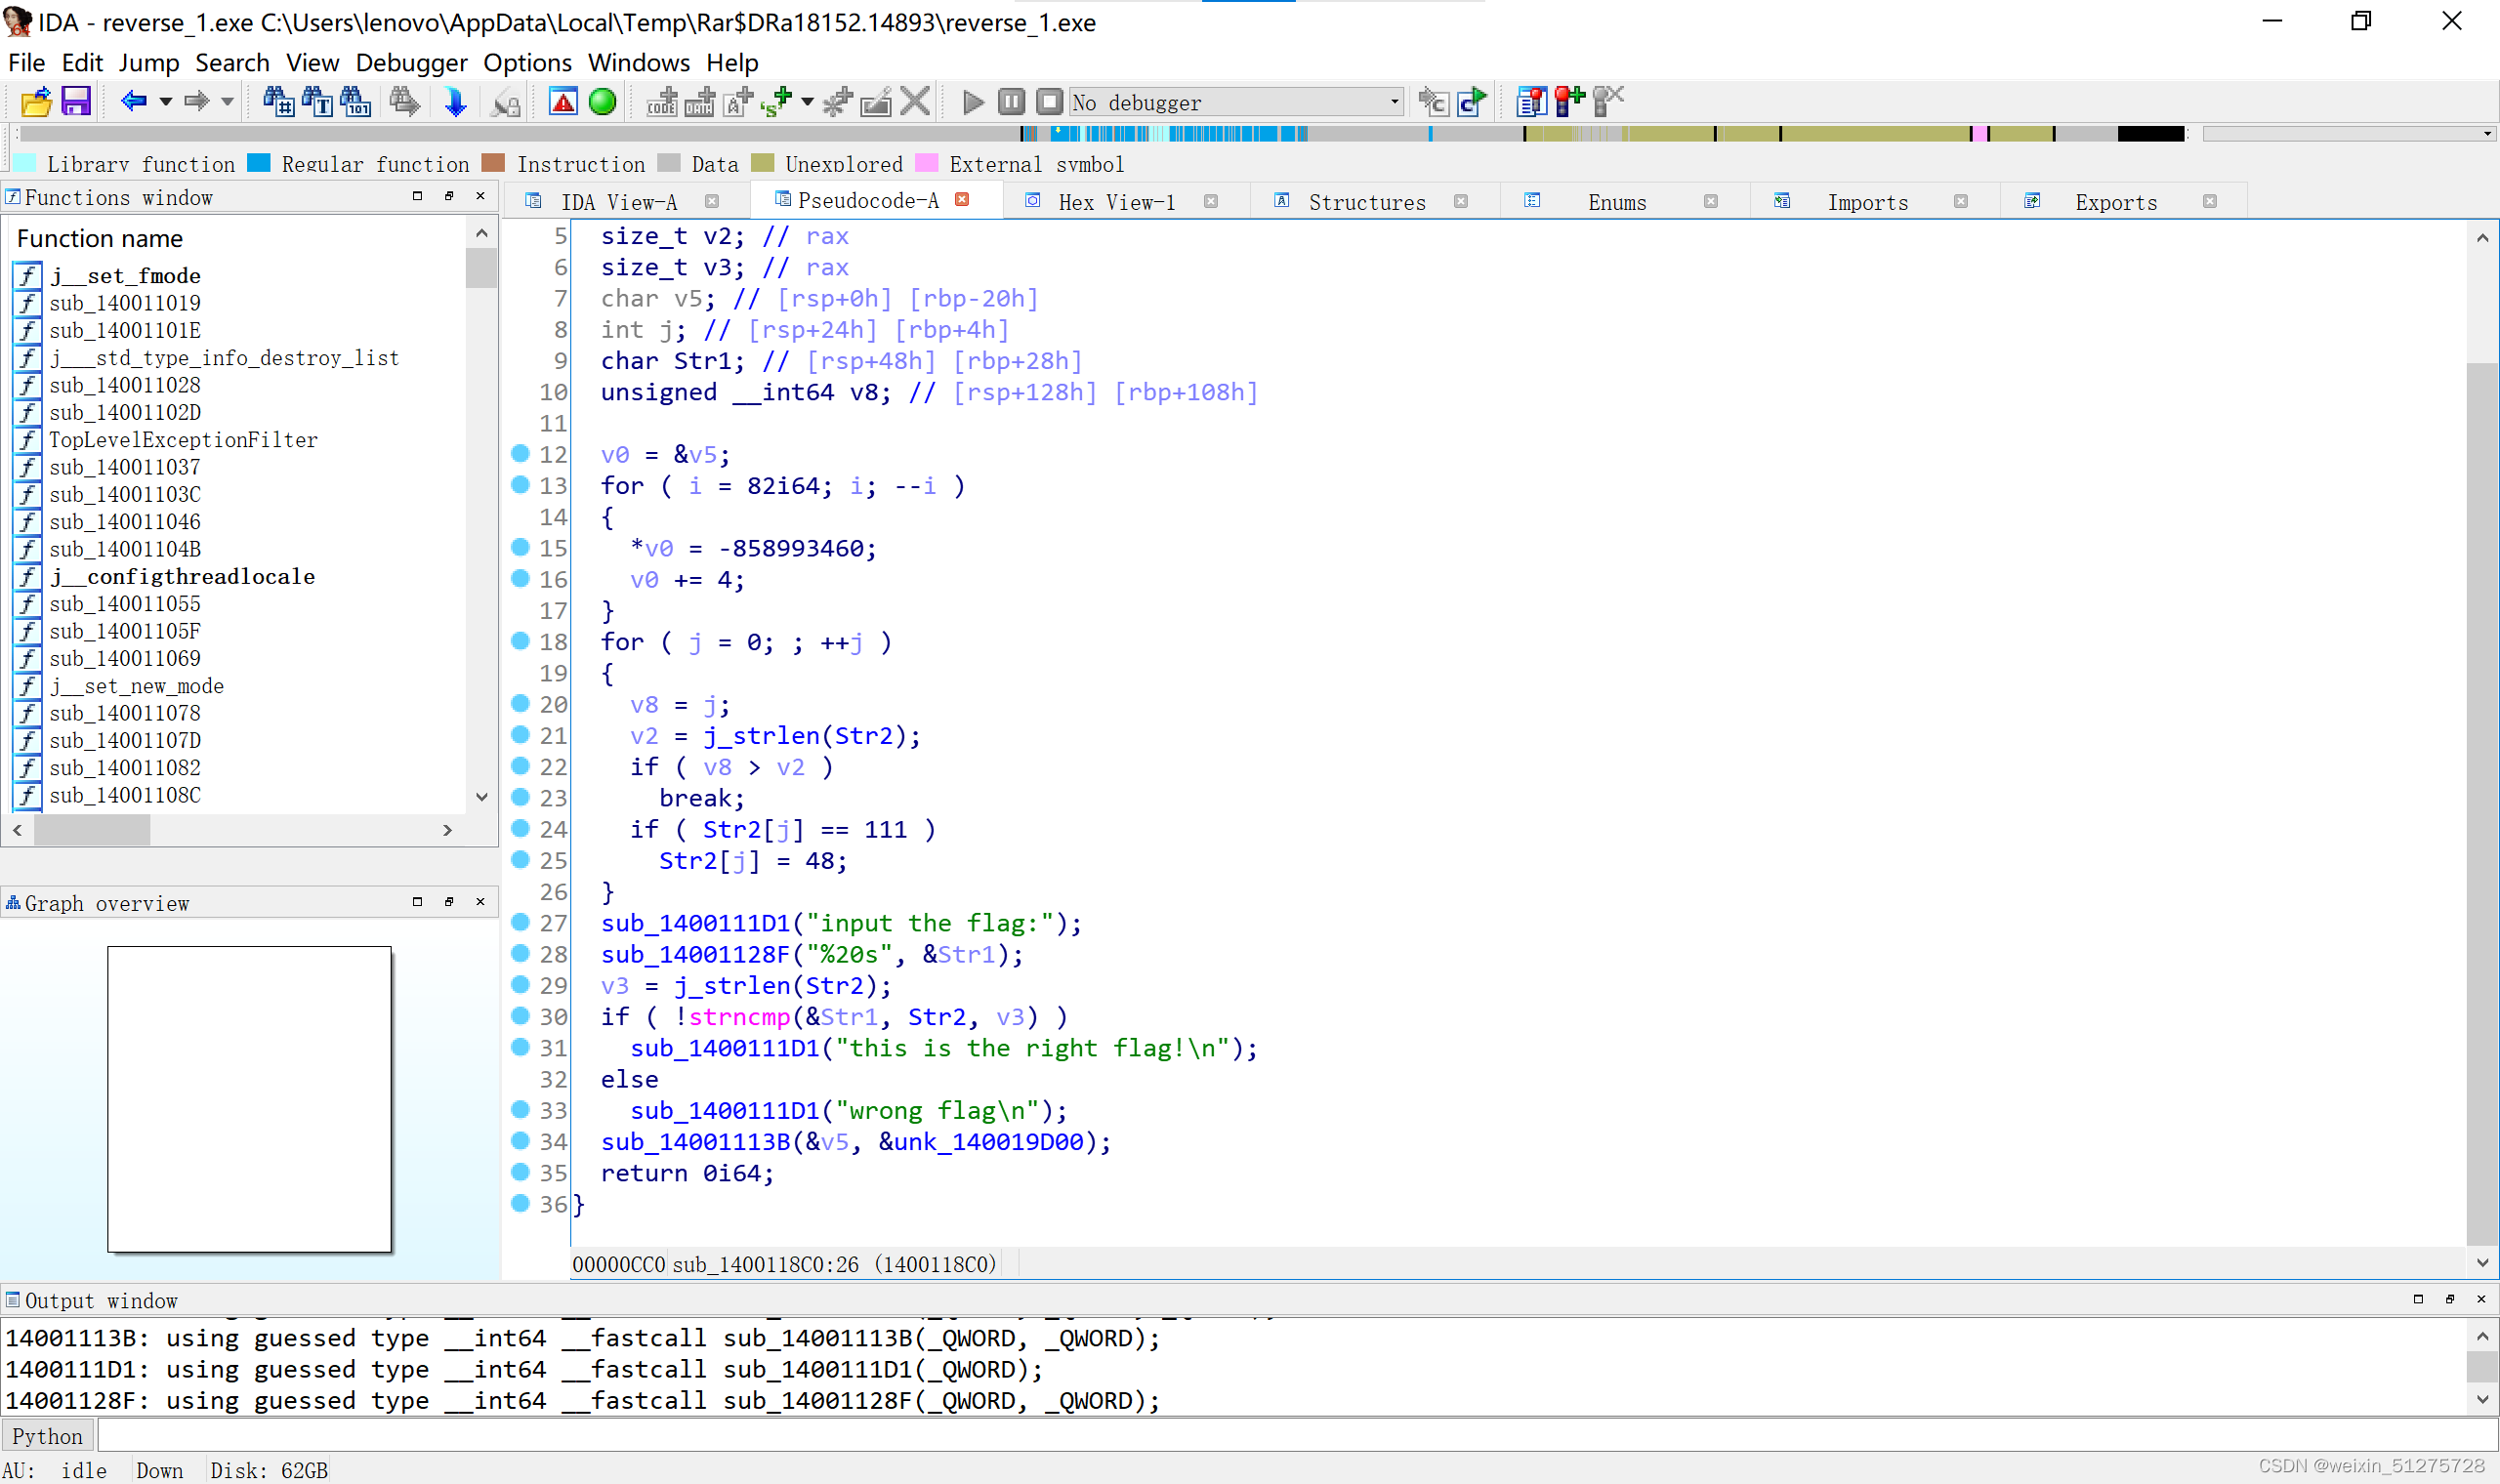Close the Pseudocode-A tab
The image size is (2500, 1484).
pyautogui.click(x=962, y=200)
